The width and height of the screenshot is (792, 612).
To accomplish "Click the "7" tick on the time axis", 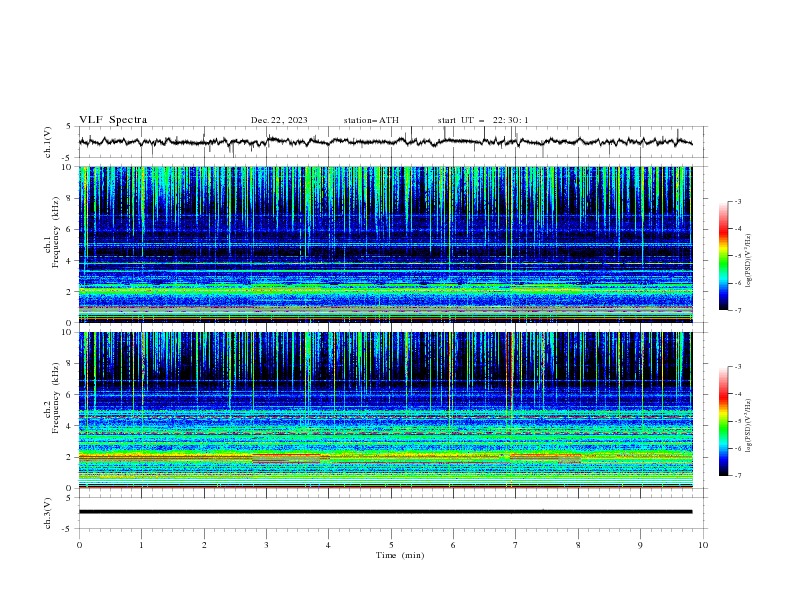I will pos(516,545).
